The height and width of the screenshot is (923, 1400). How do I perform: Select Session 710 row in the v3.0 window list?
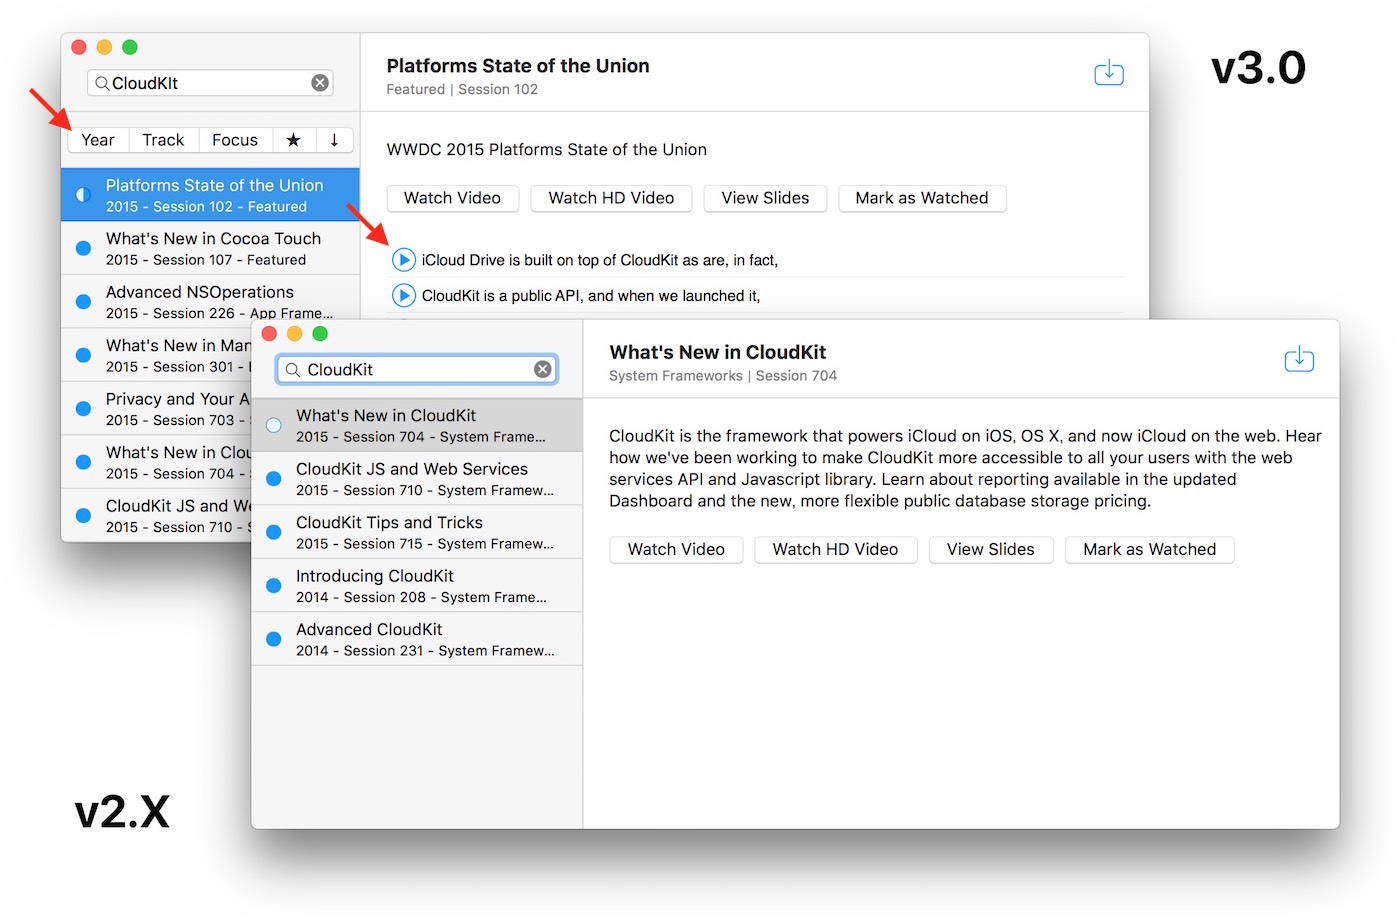coord(156,515)
